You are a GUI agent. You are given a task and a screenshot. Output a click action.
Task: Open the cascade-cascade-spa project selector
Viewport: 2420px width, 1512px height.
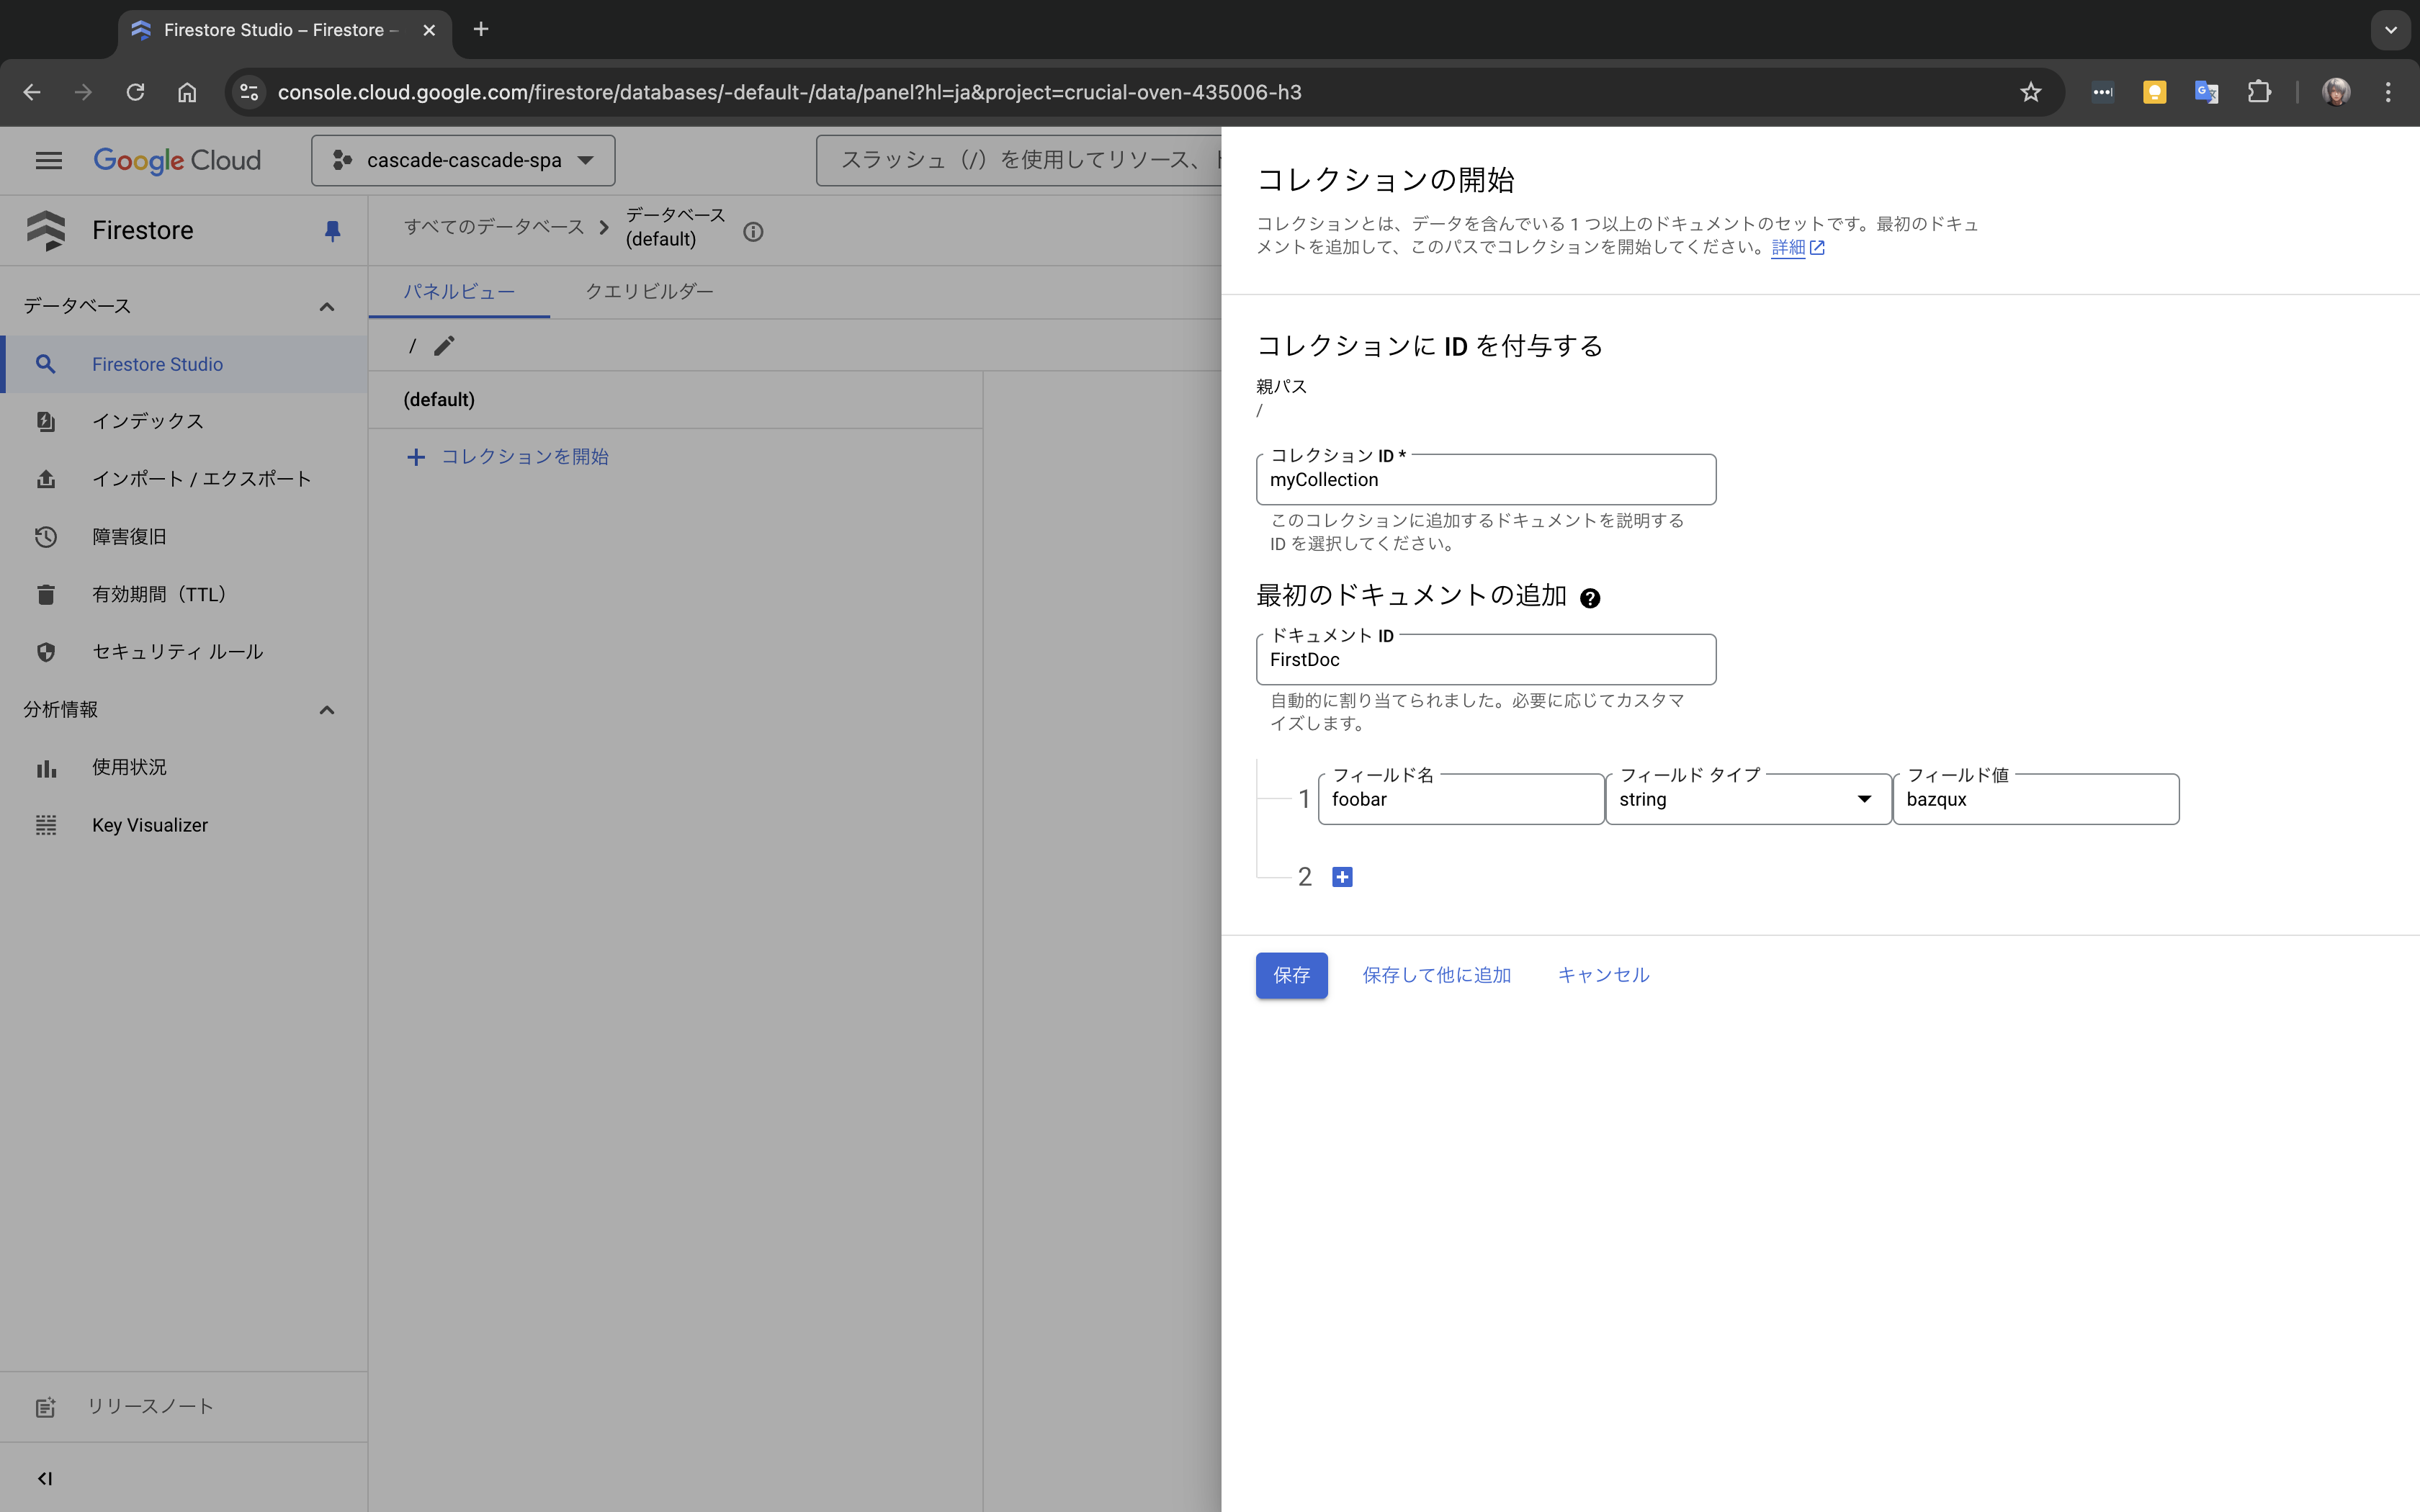[463, 160]
